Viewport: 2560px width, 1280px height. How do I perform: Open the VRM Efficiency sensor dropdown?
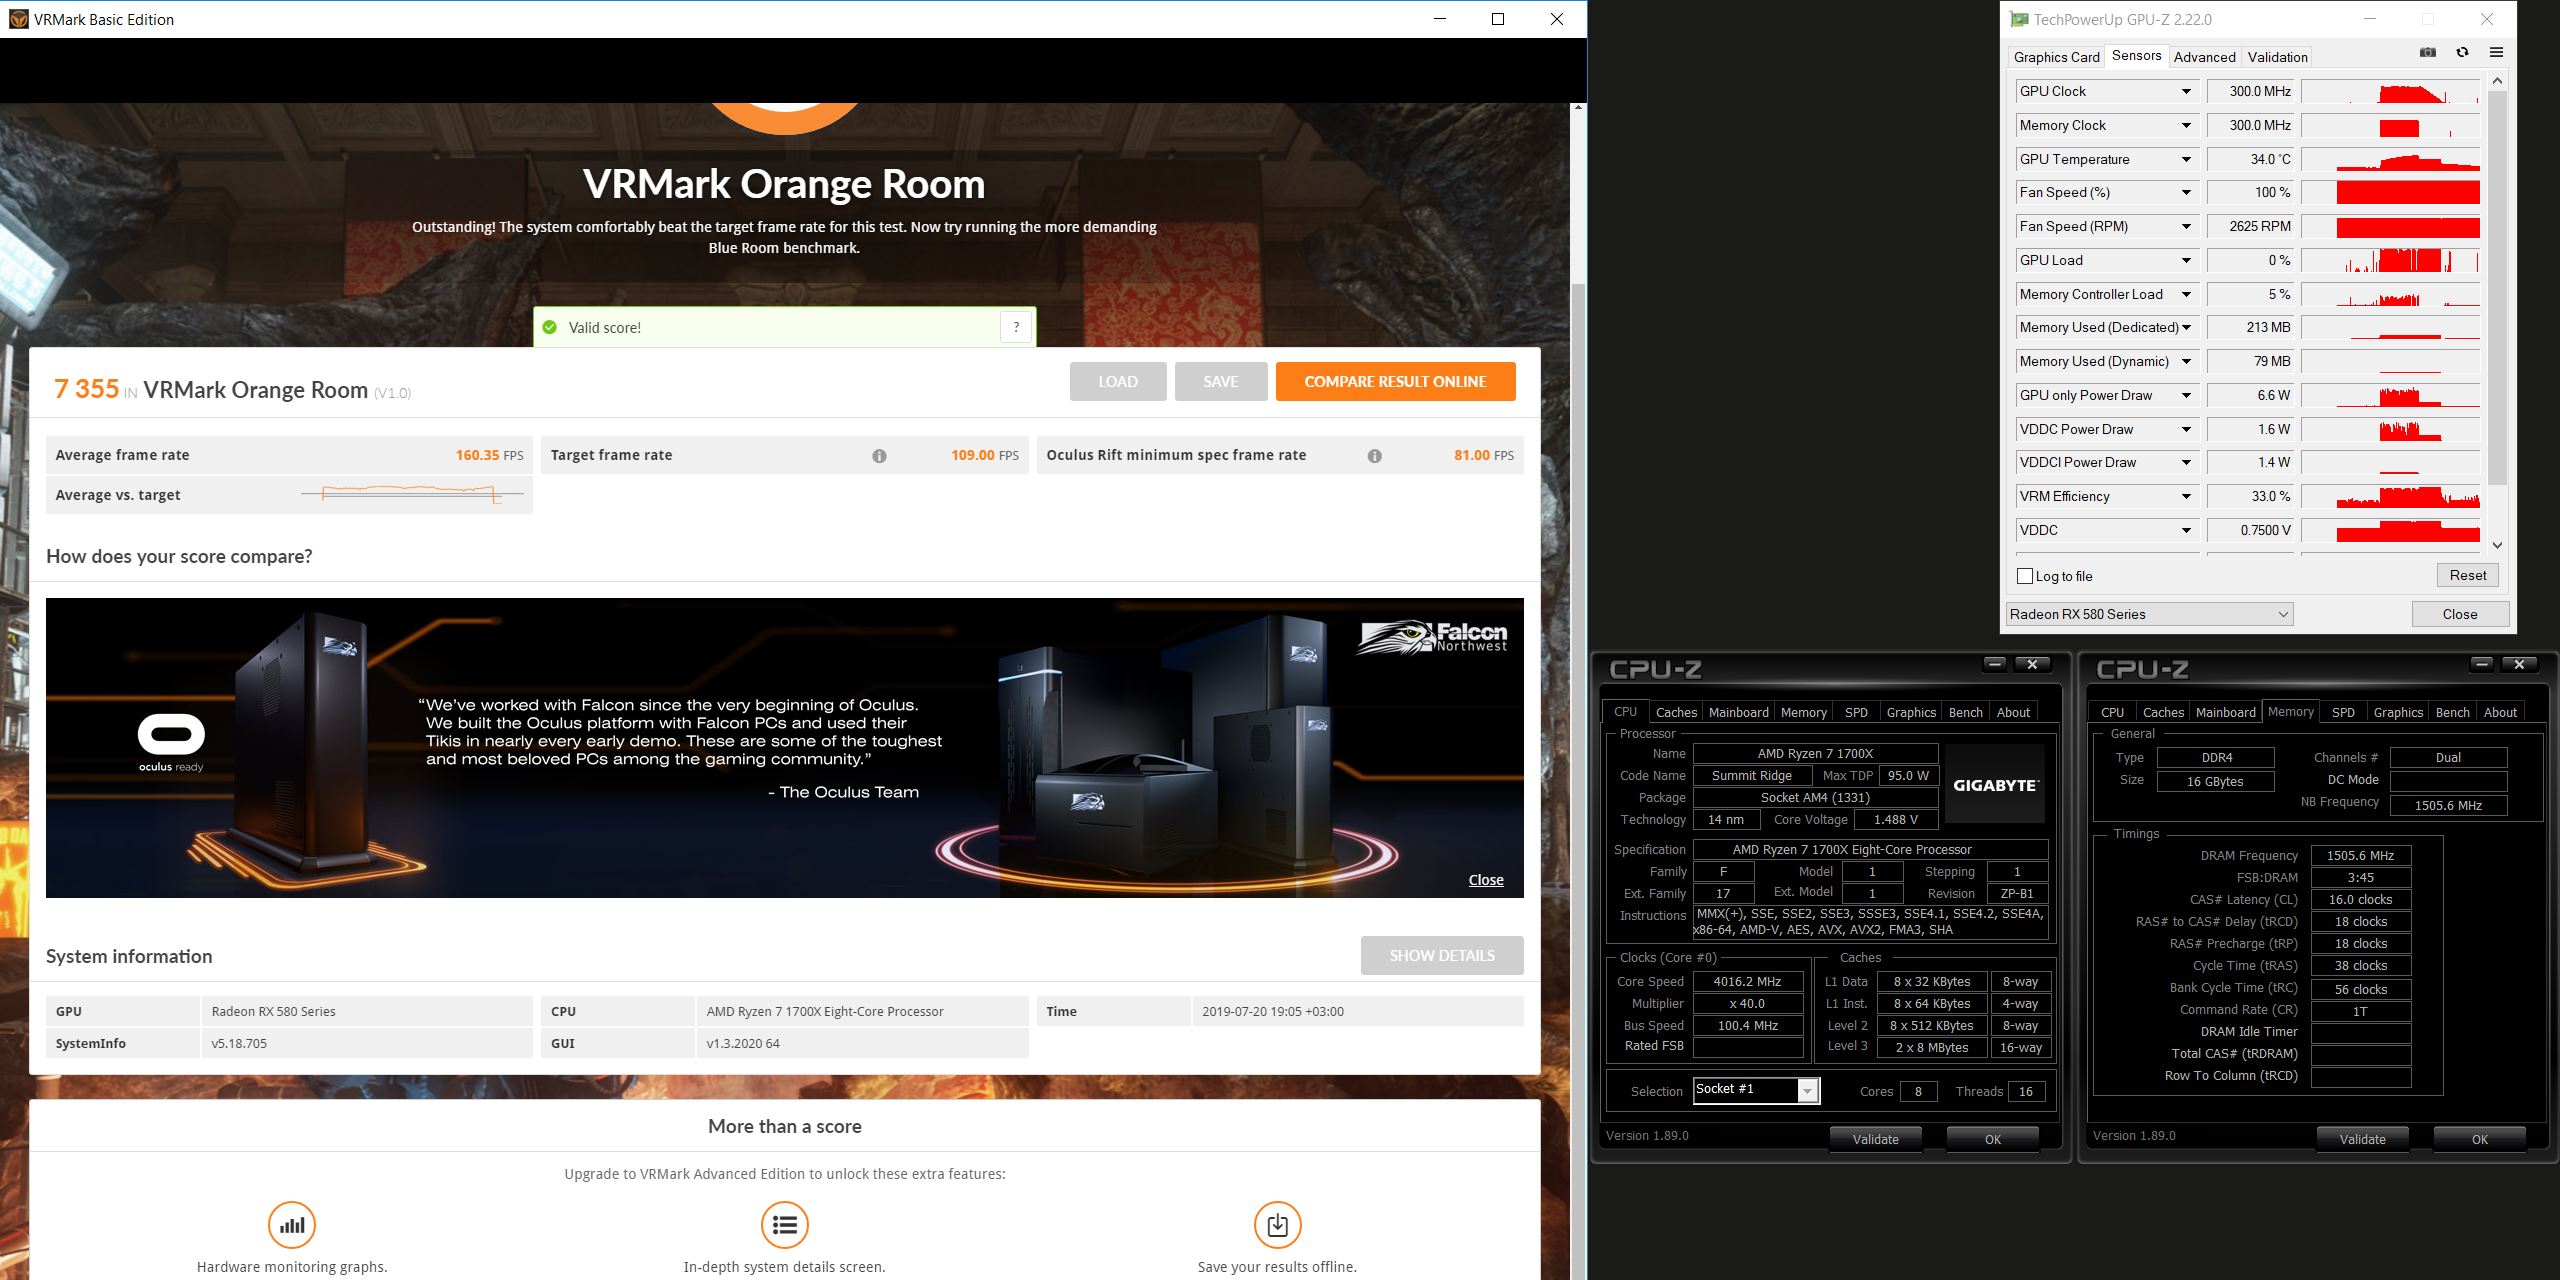[2186, 497]
